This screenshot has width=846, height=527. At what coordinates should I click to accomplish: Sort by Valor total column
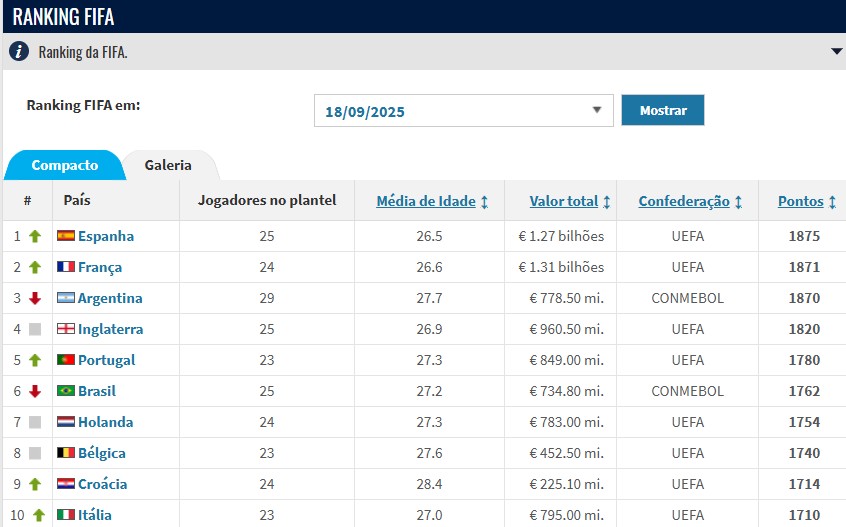(x=564, y=201)
